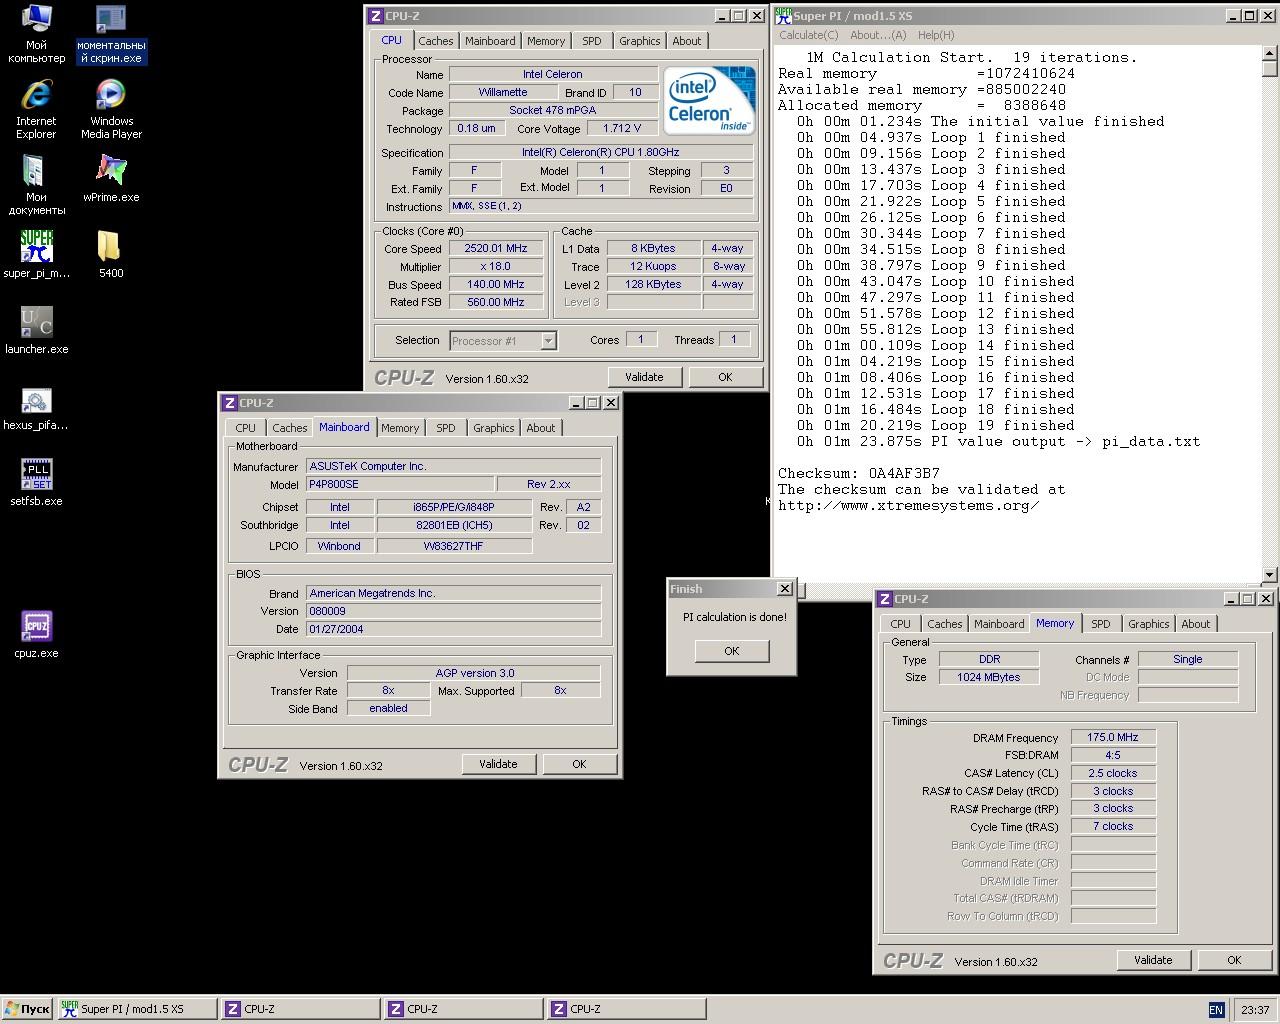Switch to About tab in Mainboard window
This screenshot has width=1280, height=1024.
point(540,428)
